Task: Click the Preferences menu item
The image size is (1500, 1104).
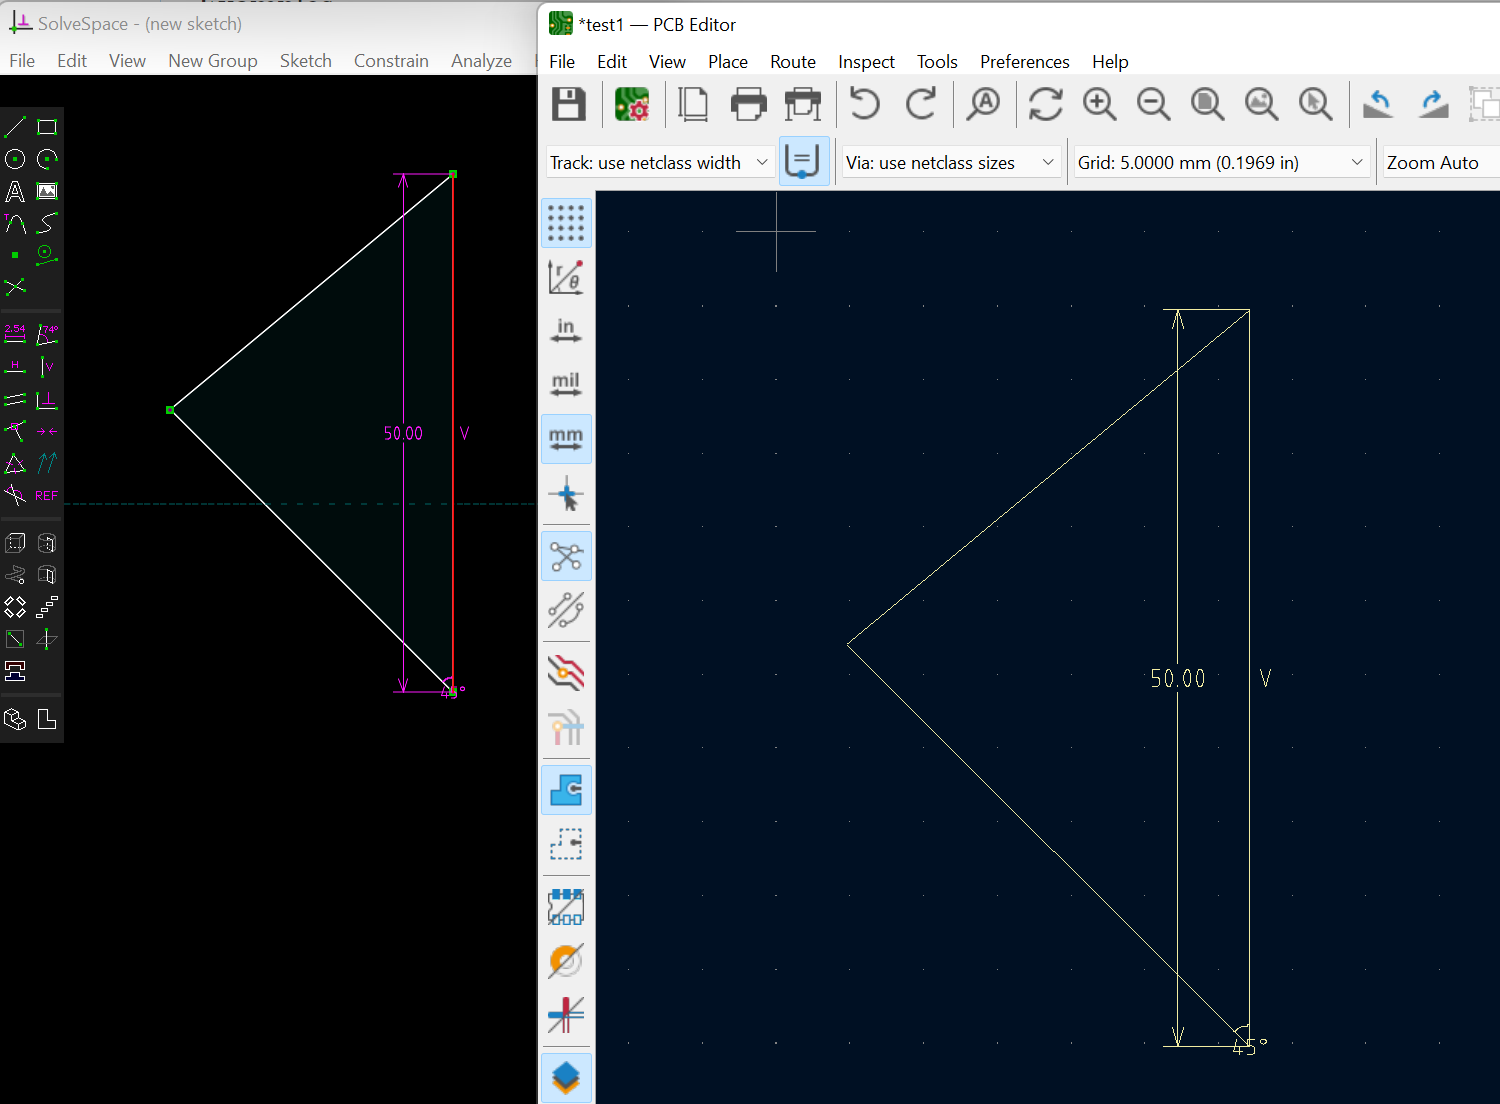Action: pos(1024,62)
